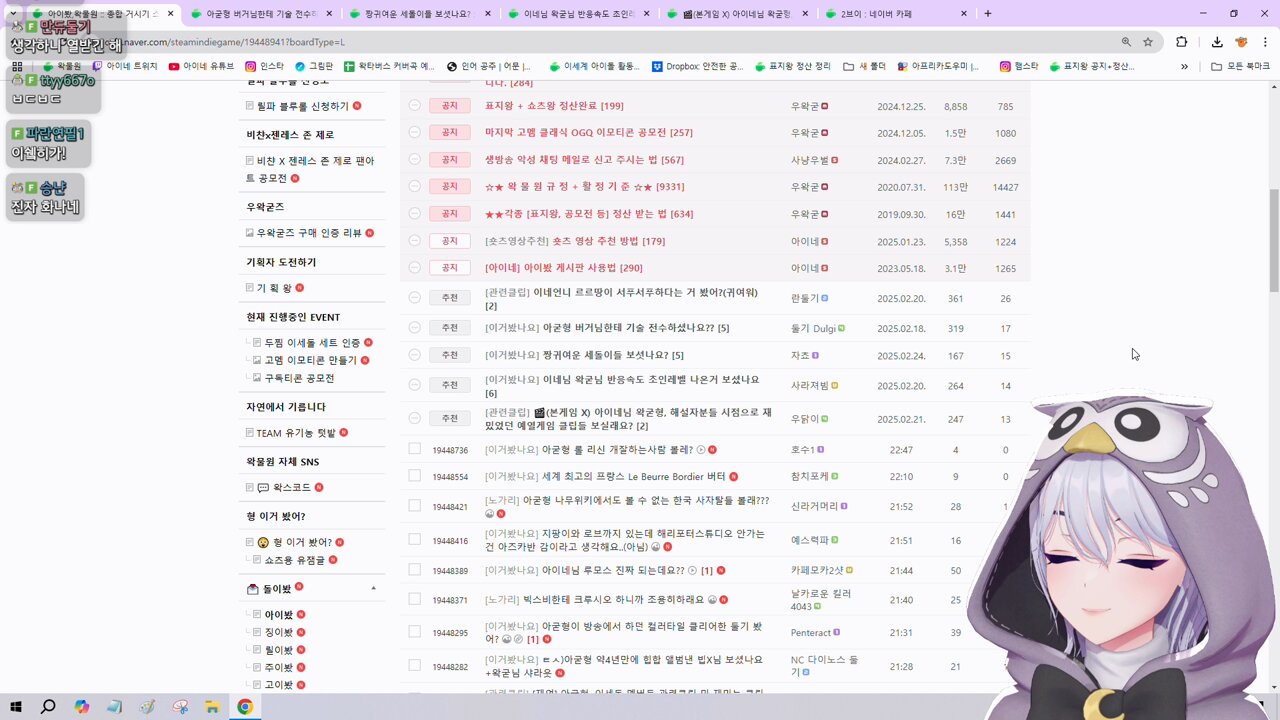Viewport: 1280px width, 720px height.
Task: Open the 쇼츠용 유잼글 board
Action: point(294,560)
